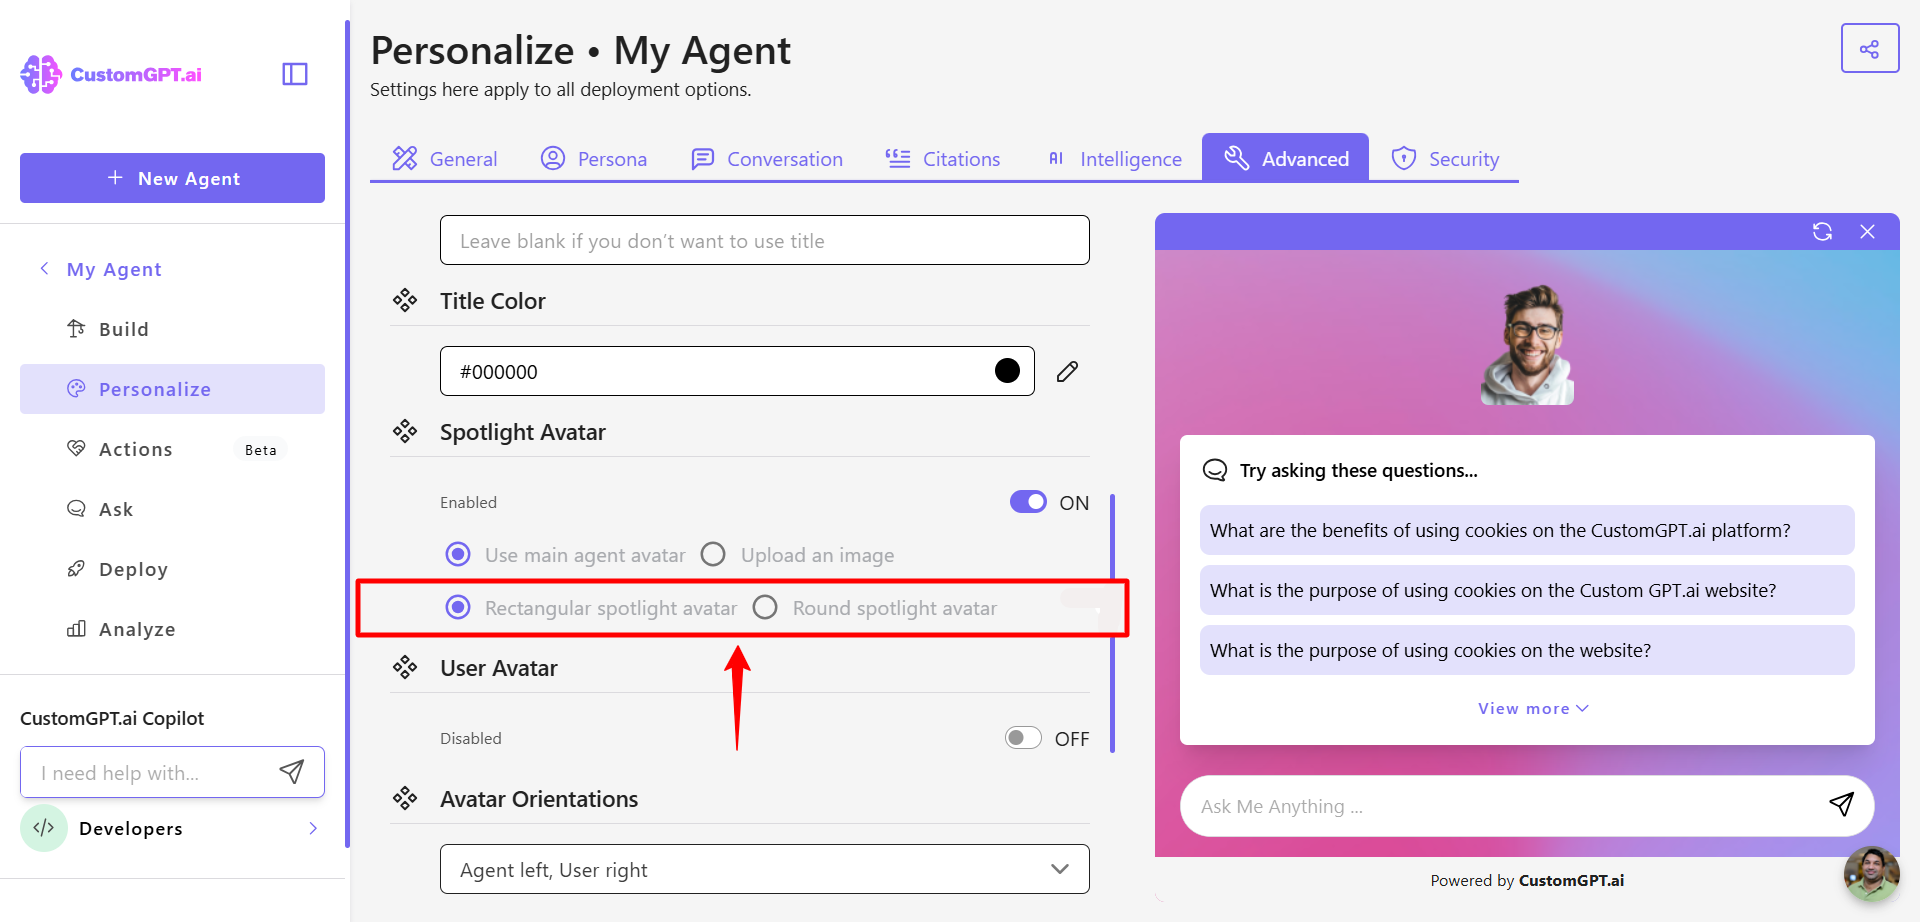Click the CustomGPT.ai brain logo

click(41, 74)
